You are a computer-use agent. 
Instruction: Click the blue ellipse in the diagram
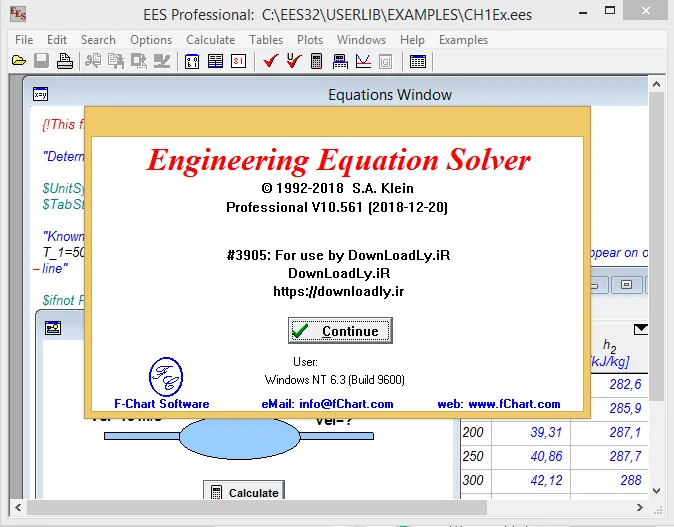coord(239,438)
